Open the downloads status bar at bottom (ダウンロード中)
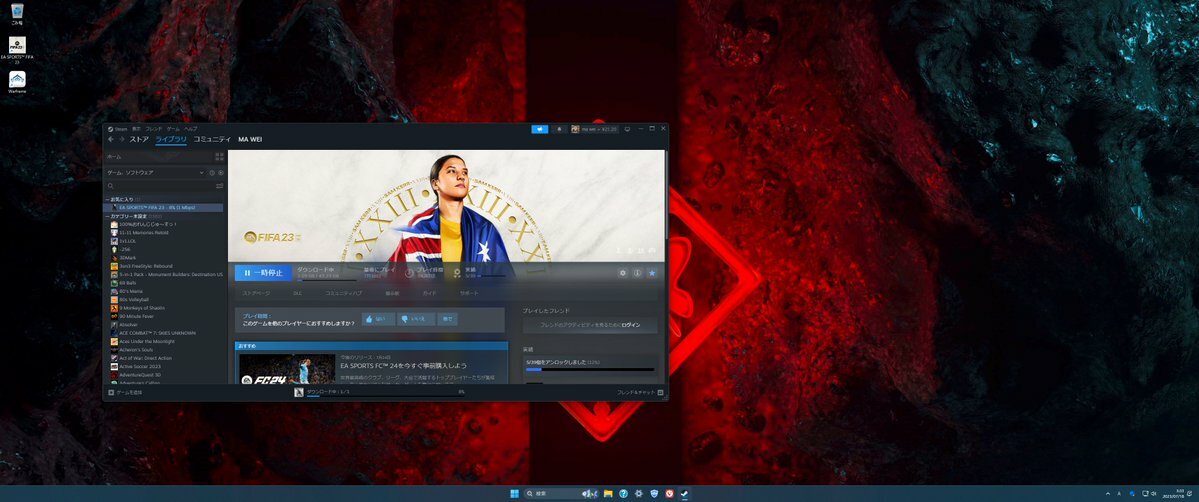The image size is (1199, 502). (x=379, y=393)
